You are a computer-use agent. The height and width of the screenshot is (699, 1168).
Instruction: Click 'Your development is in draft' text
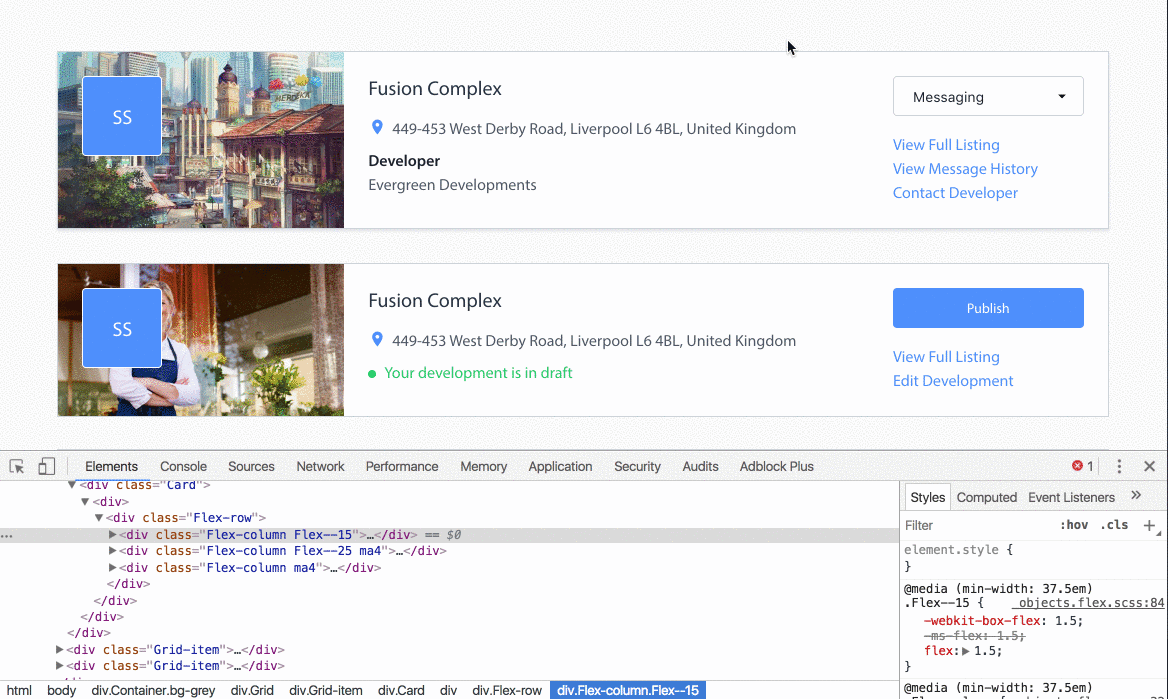[x=478, y=373]
